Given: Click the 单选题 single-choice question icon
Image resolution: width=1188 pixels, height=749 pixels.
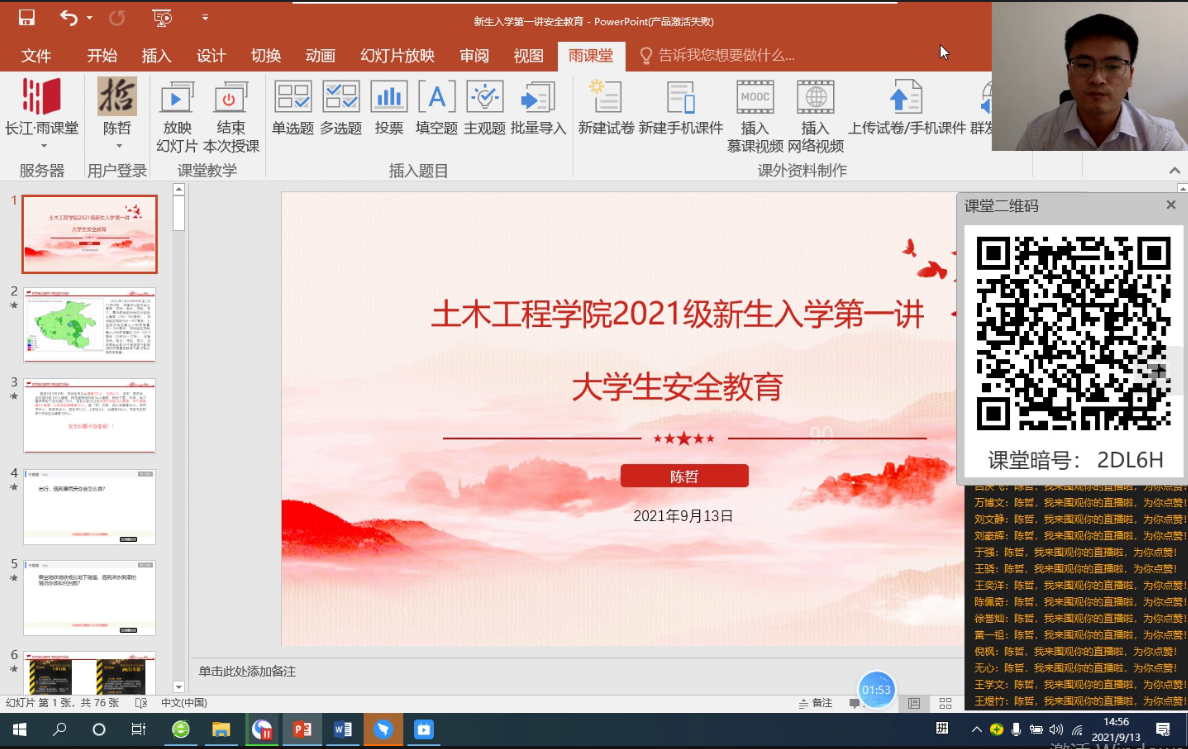Looking at the screenshot, I should pos(292,98).
